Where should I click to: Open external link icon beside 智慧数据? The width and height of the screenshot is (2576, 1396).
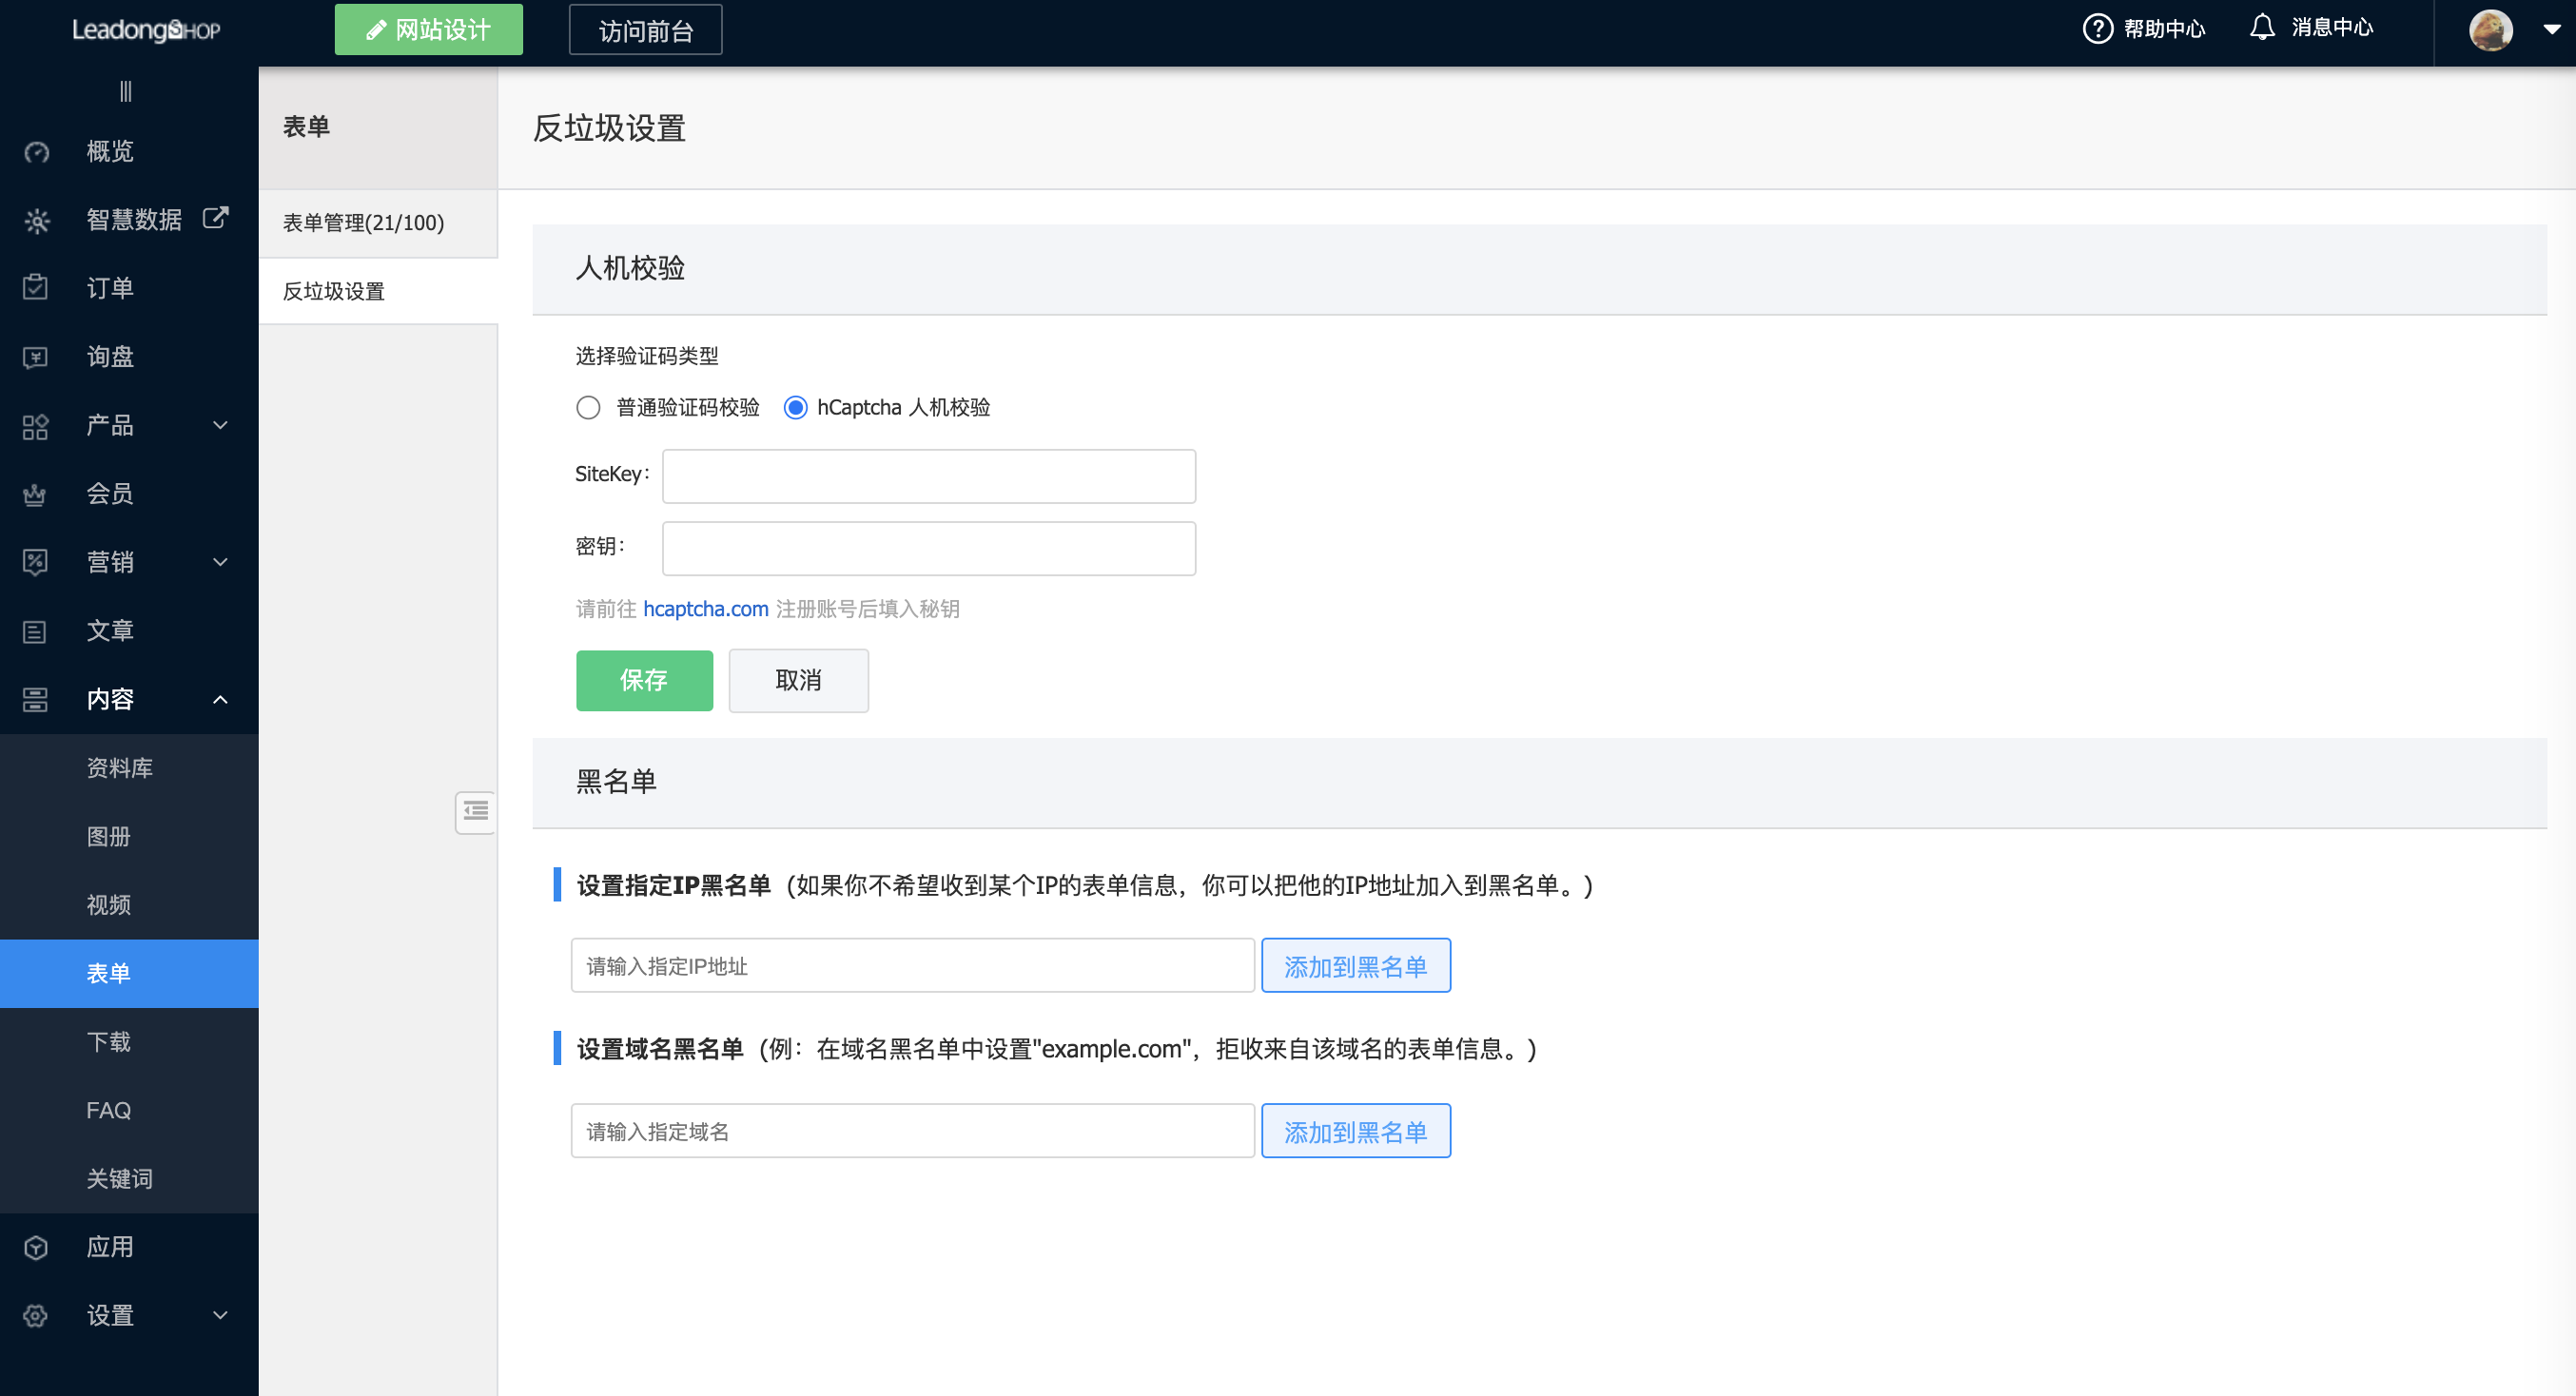click(x=216, y=218)
